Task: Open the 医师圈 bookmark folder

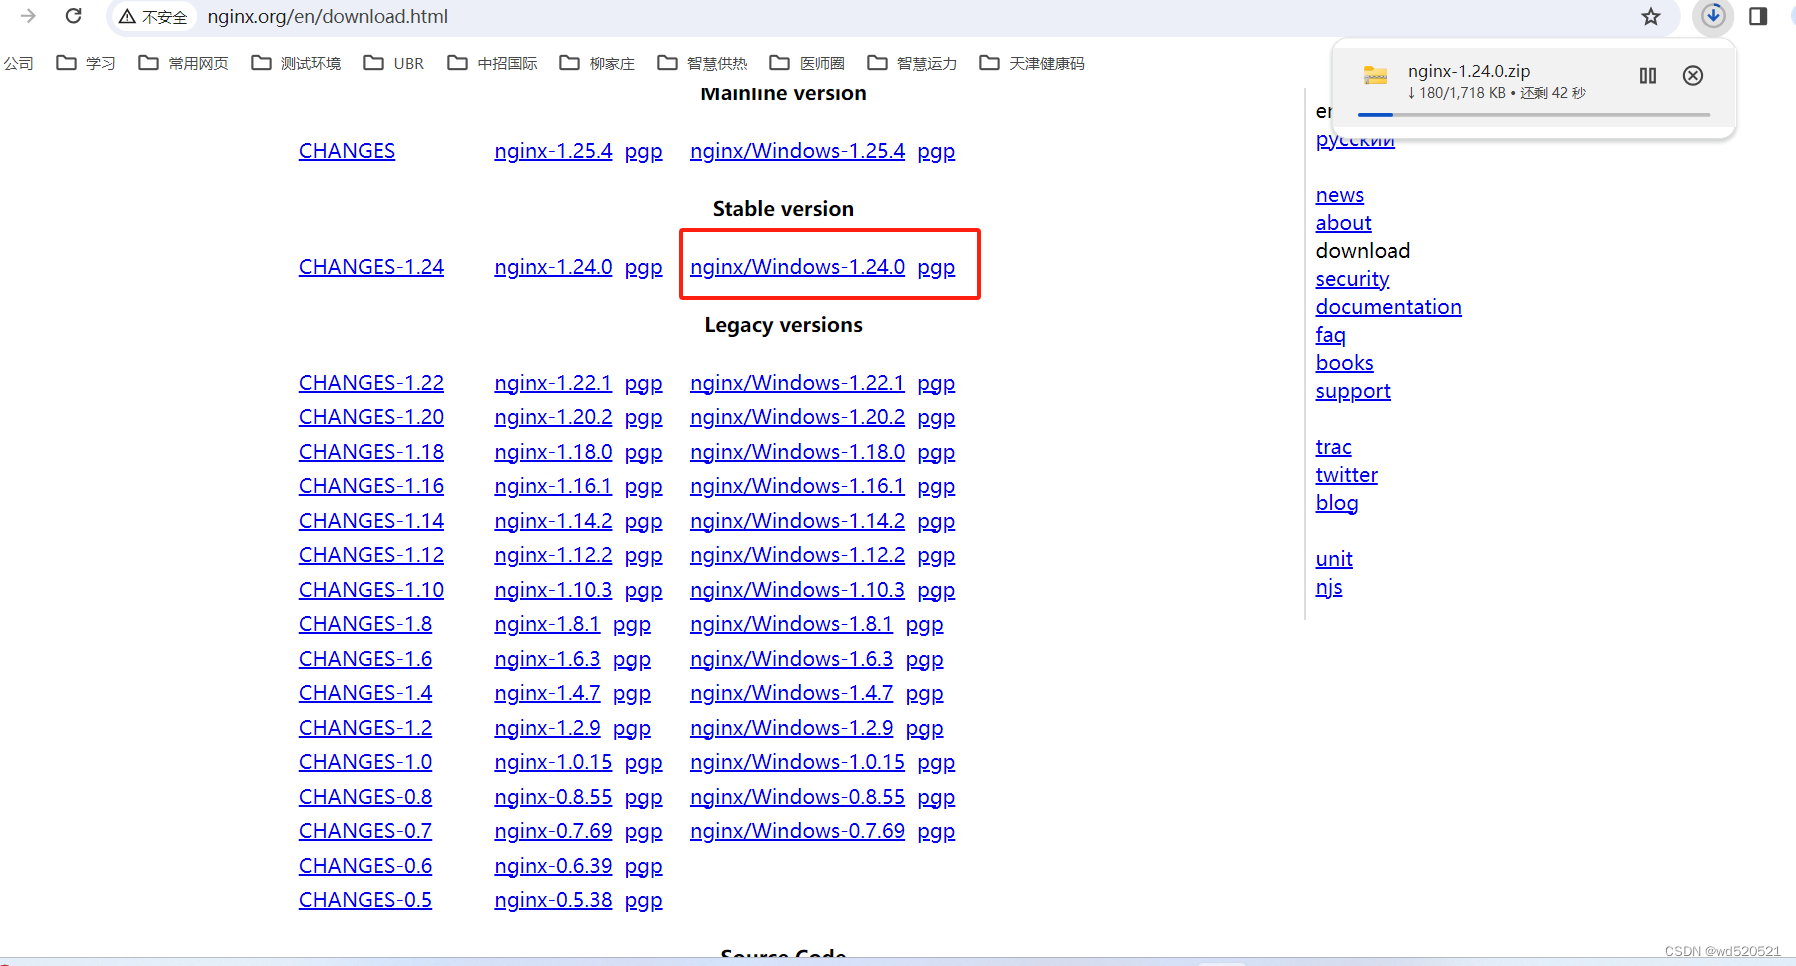Action: (x=807, y=63)
